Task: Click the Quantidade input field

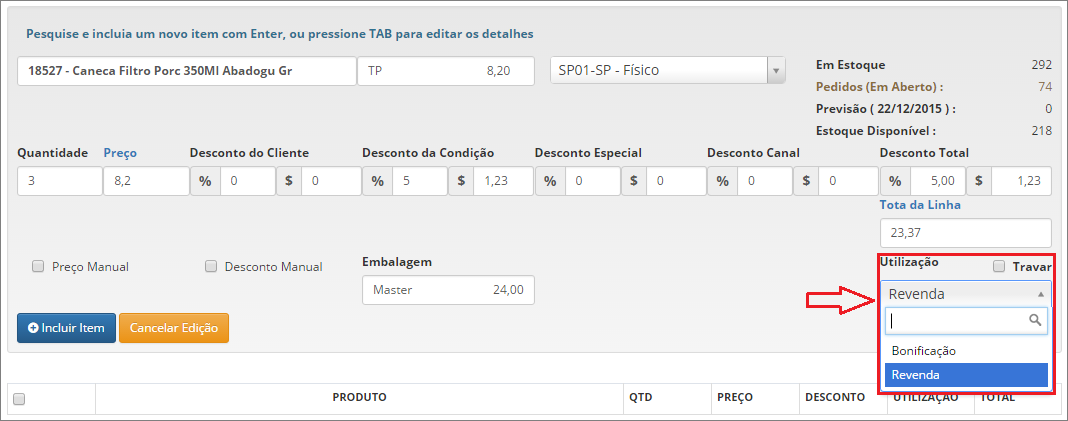Action: 59,181
